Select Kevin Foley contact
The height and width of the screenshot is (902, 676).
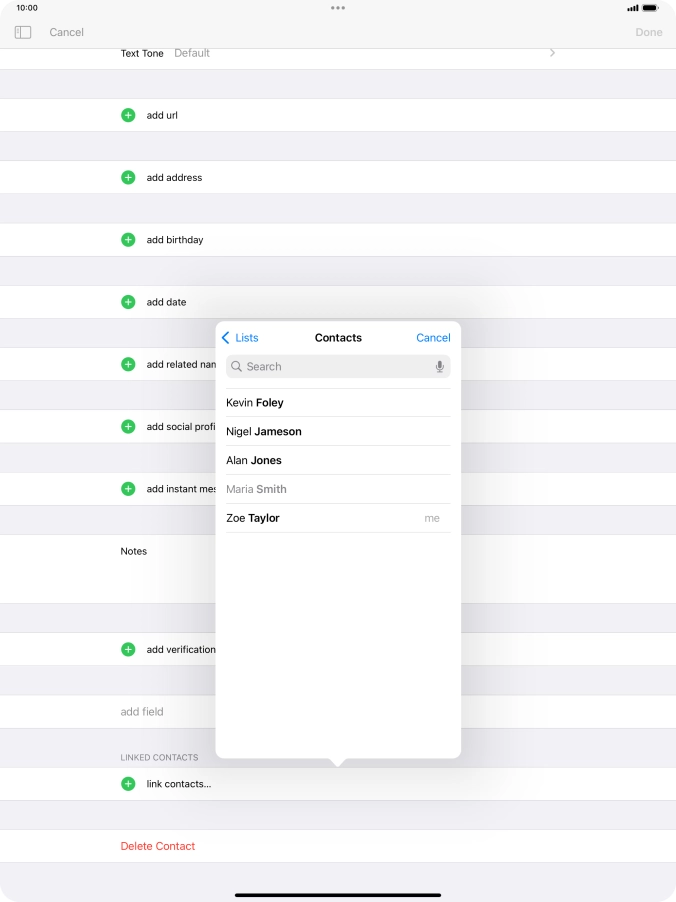pyautogui.click(x=255, y=403)
